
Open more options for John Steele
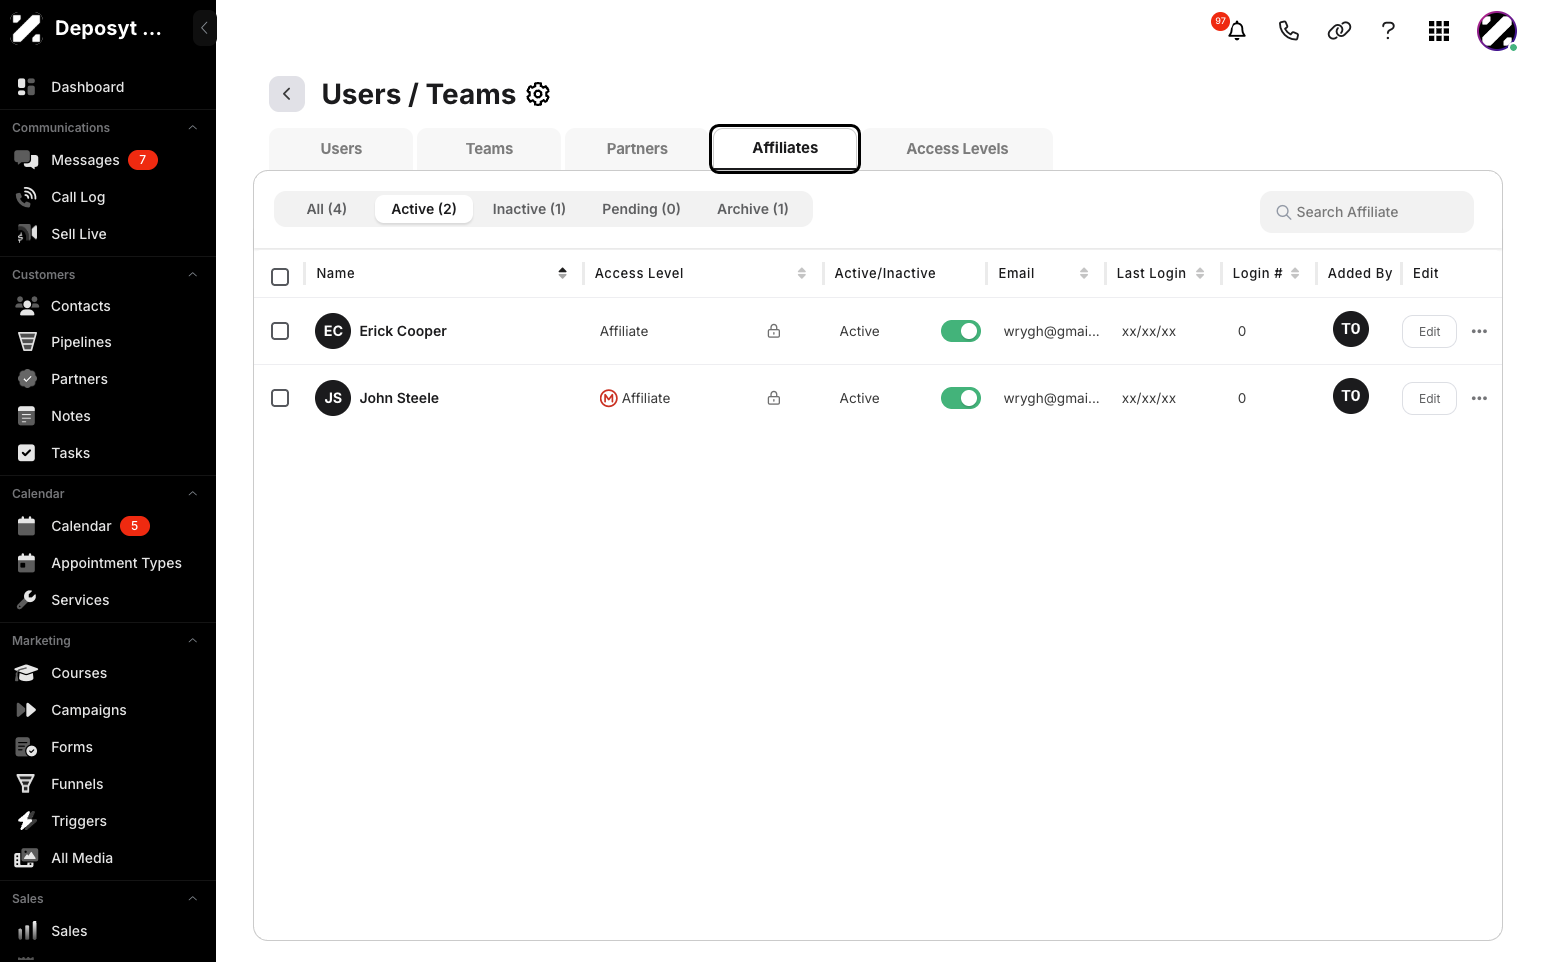click(x=1479, y=398)
